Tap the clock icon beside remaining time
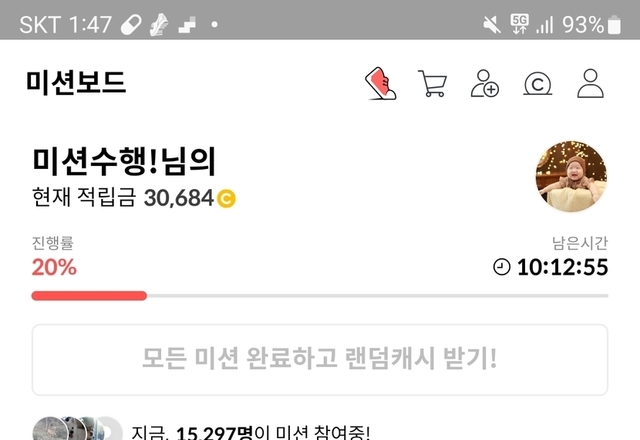Image resolution: width=640 pixels, height=440 pixels. pyautogui.click(x=502, y=267)
